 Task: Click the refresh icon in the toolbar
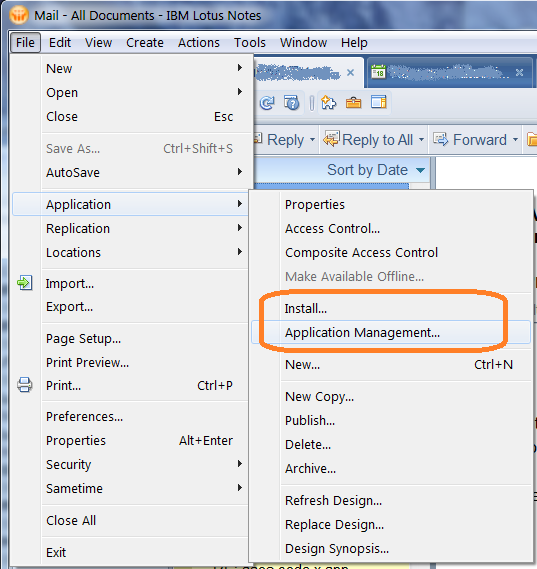[267, 103]
